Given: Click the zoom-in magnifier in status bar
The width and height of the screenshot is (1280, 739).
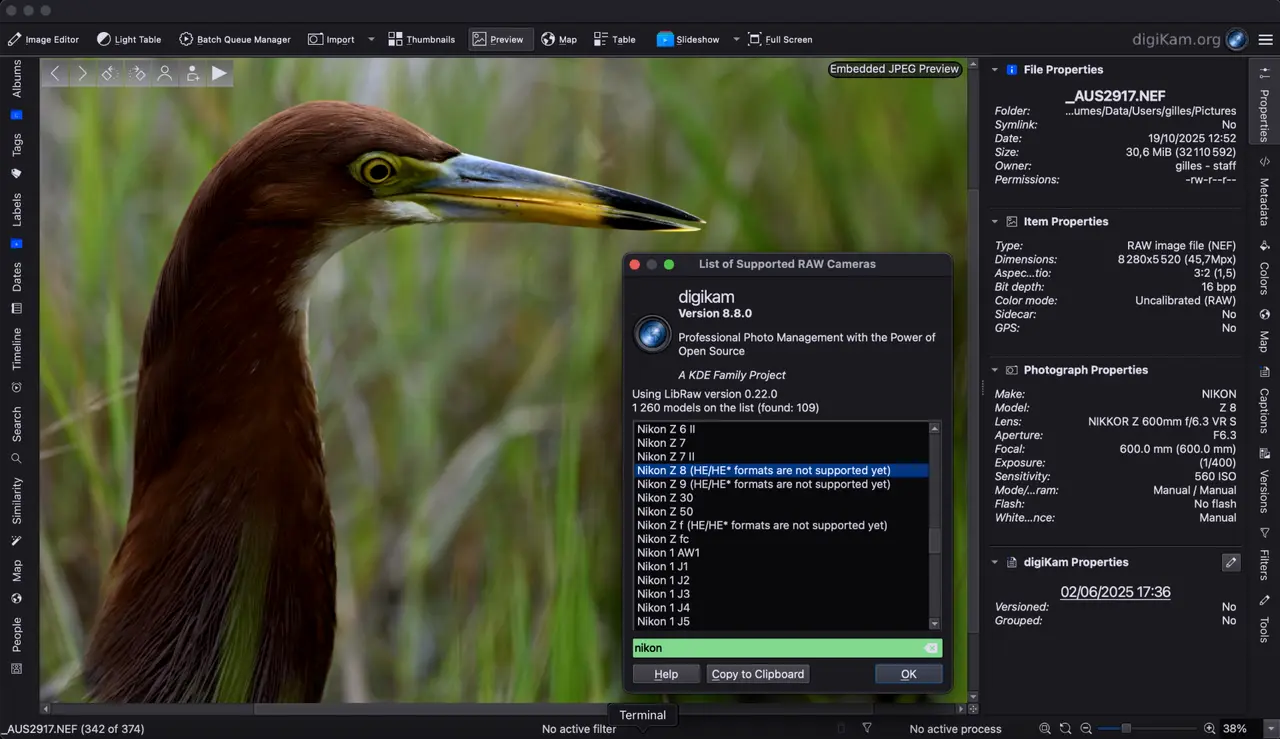Looking at the screenshot, I should tap(1209, 729).
